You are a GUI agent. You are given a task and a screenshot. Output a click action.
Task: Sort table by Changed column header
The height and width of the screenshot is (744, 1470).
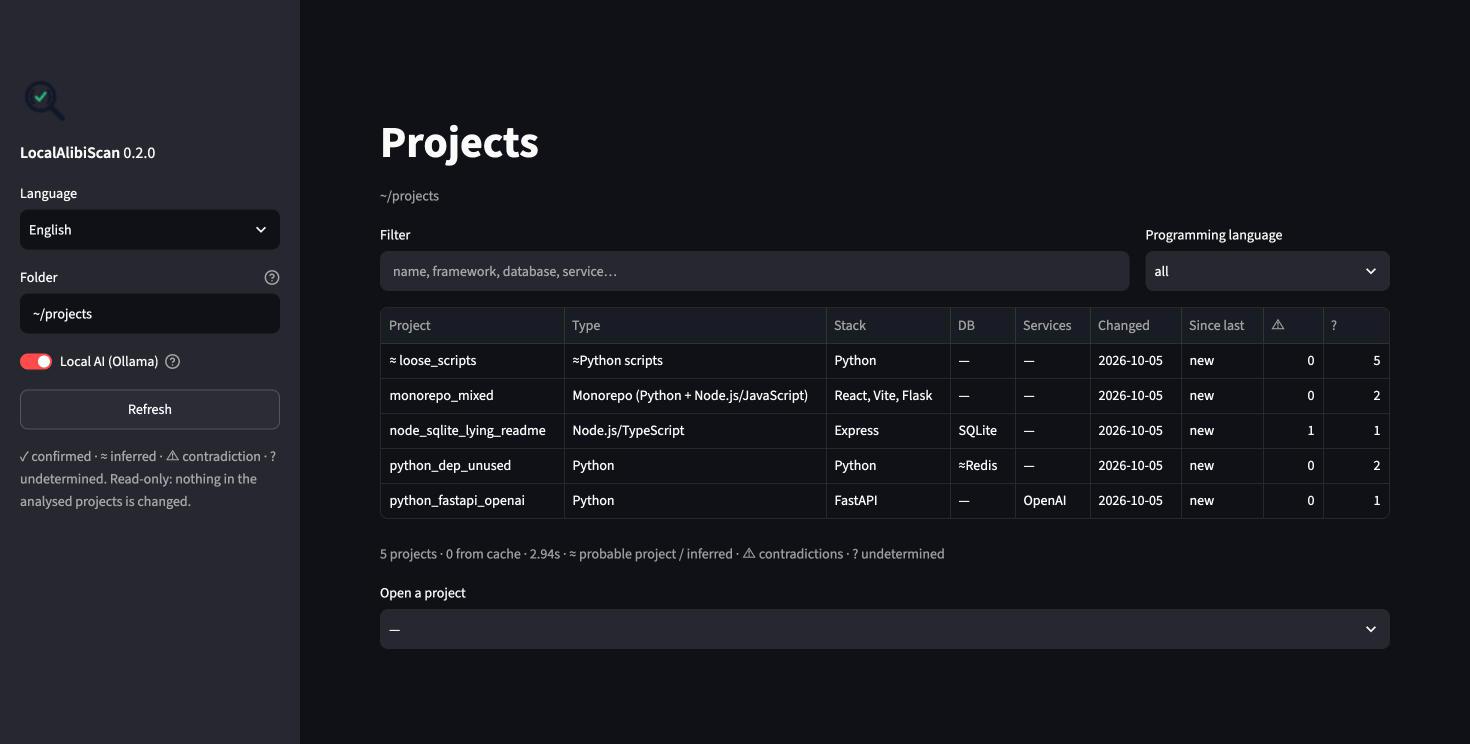(x=1135, y=326)
